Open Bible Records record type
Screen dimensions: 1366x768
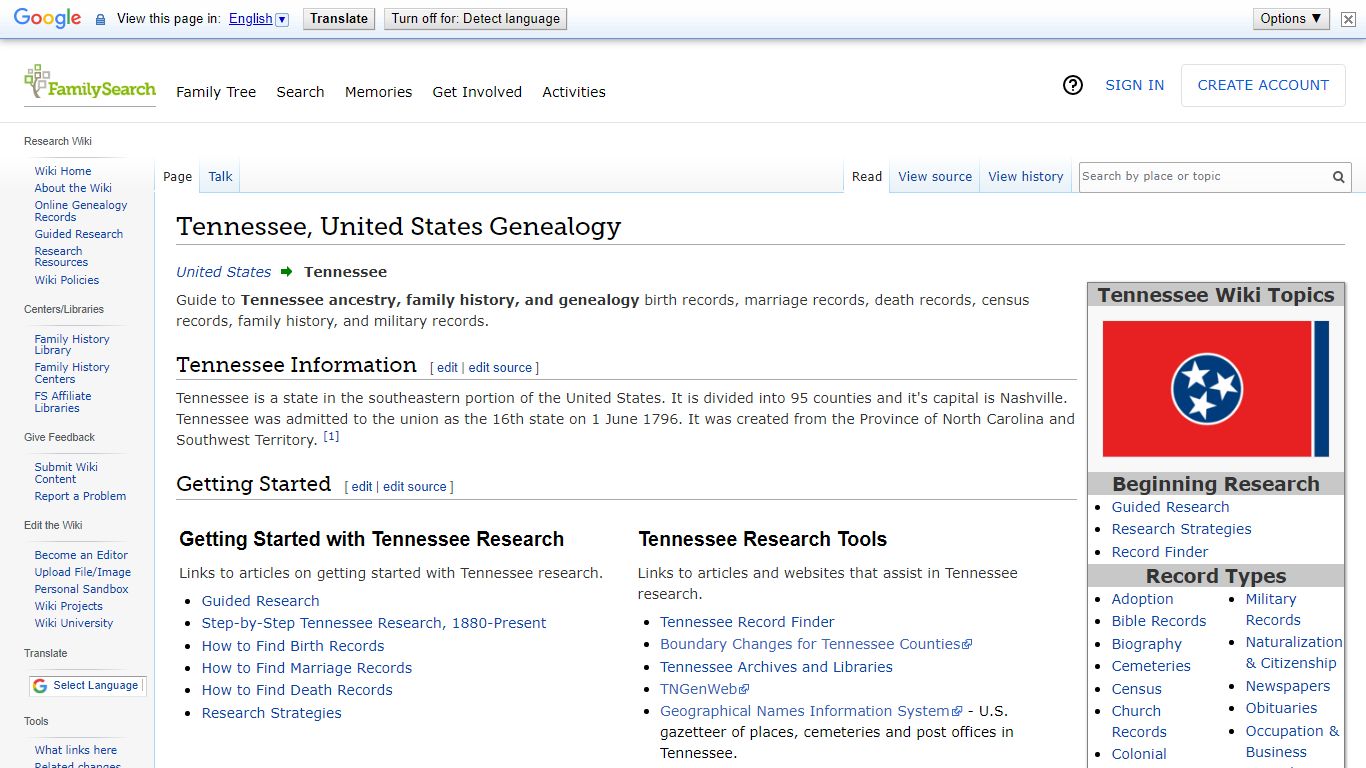[x=1159, y=621]
